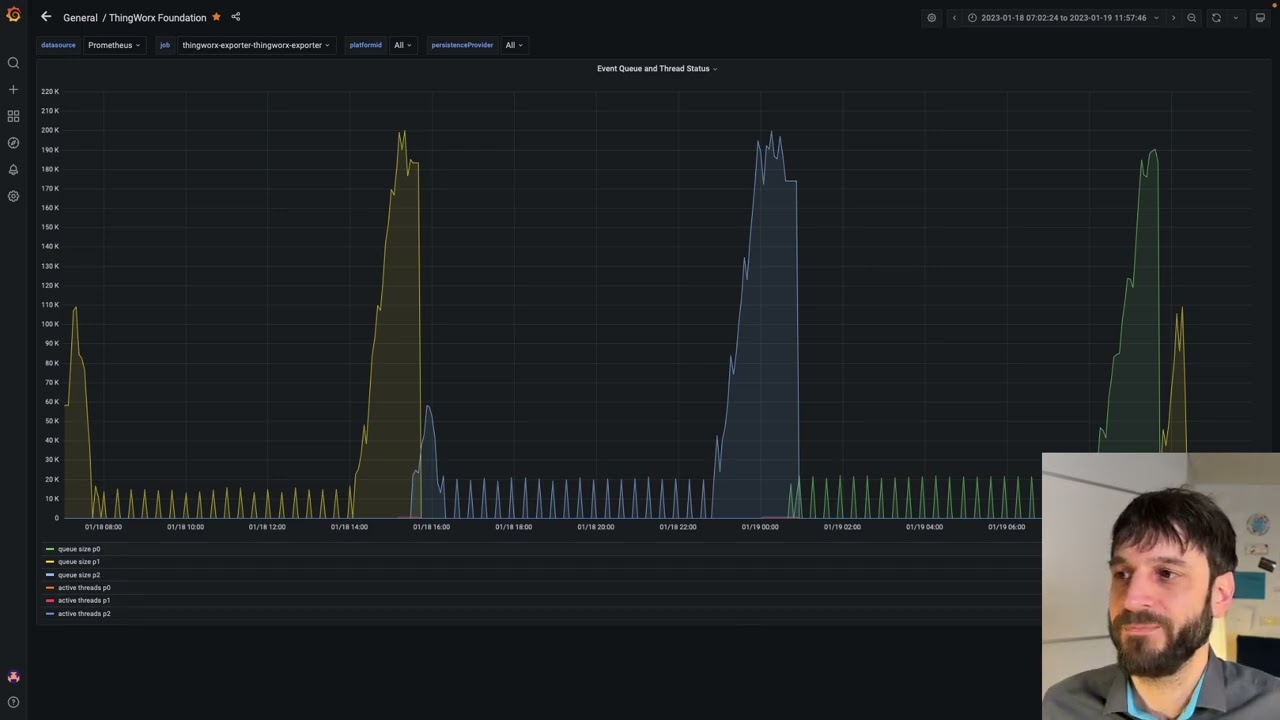The image size is (1280, 720).
Task: Refresh the dashboard
Action: (1216, 18)
